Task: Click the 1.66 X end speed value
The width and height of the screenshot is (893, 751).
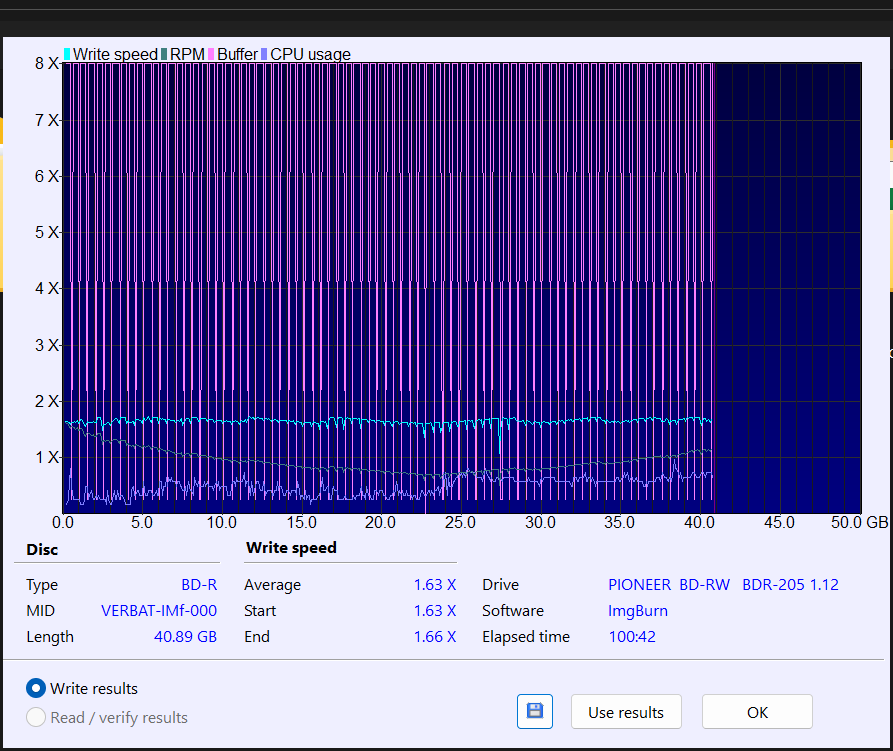Action: point(435,637)
